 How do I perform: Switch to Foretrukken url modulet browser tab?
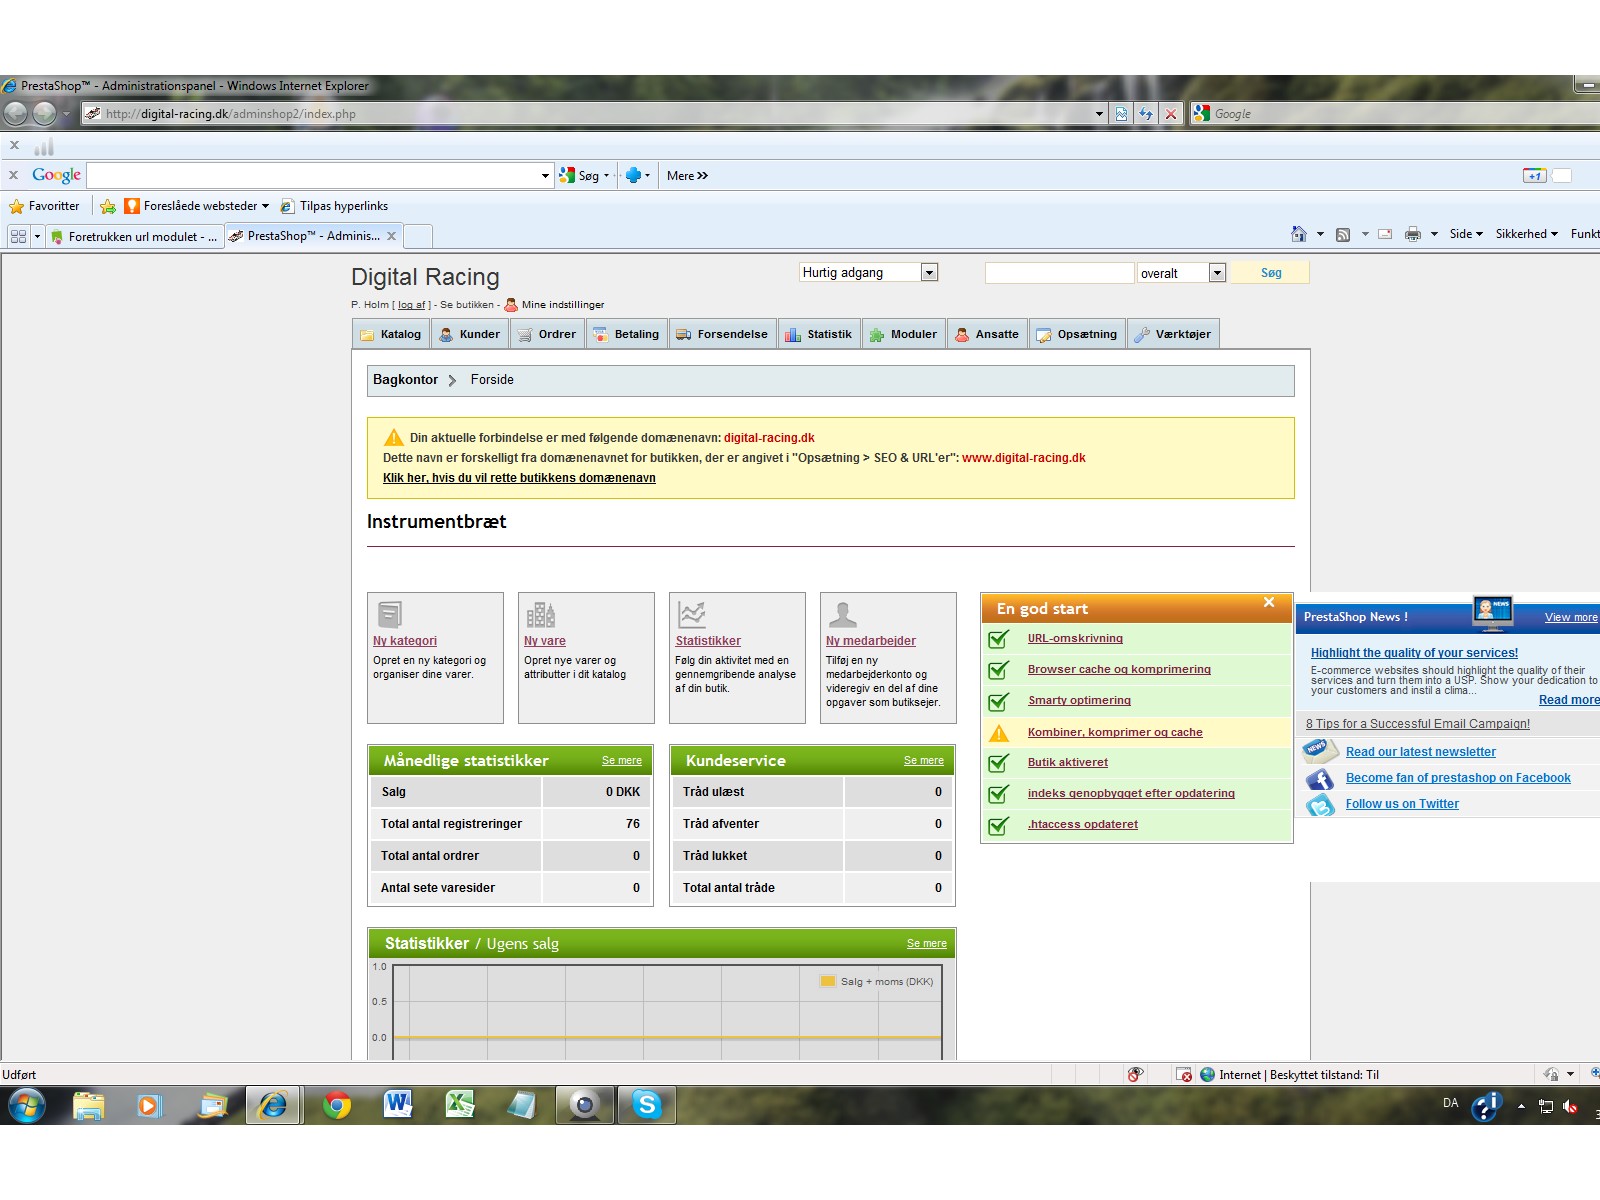tap(134, 236)
